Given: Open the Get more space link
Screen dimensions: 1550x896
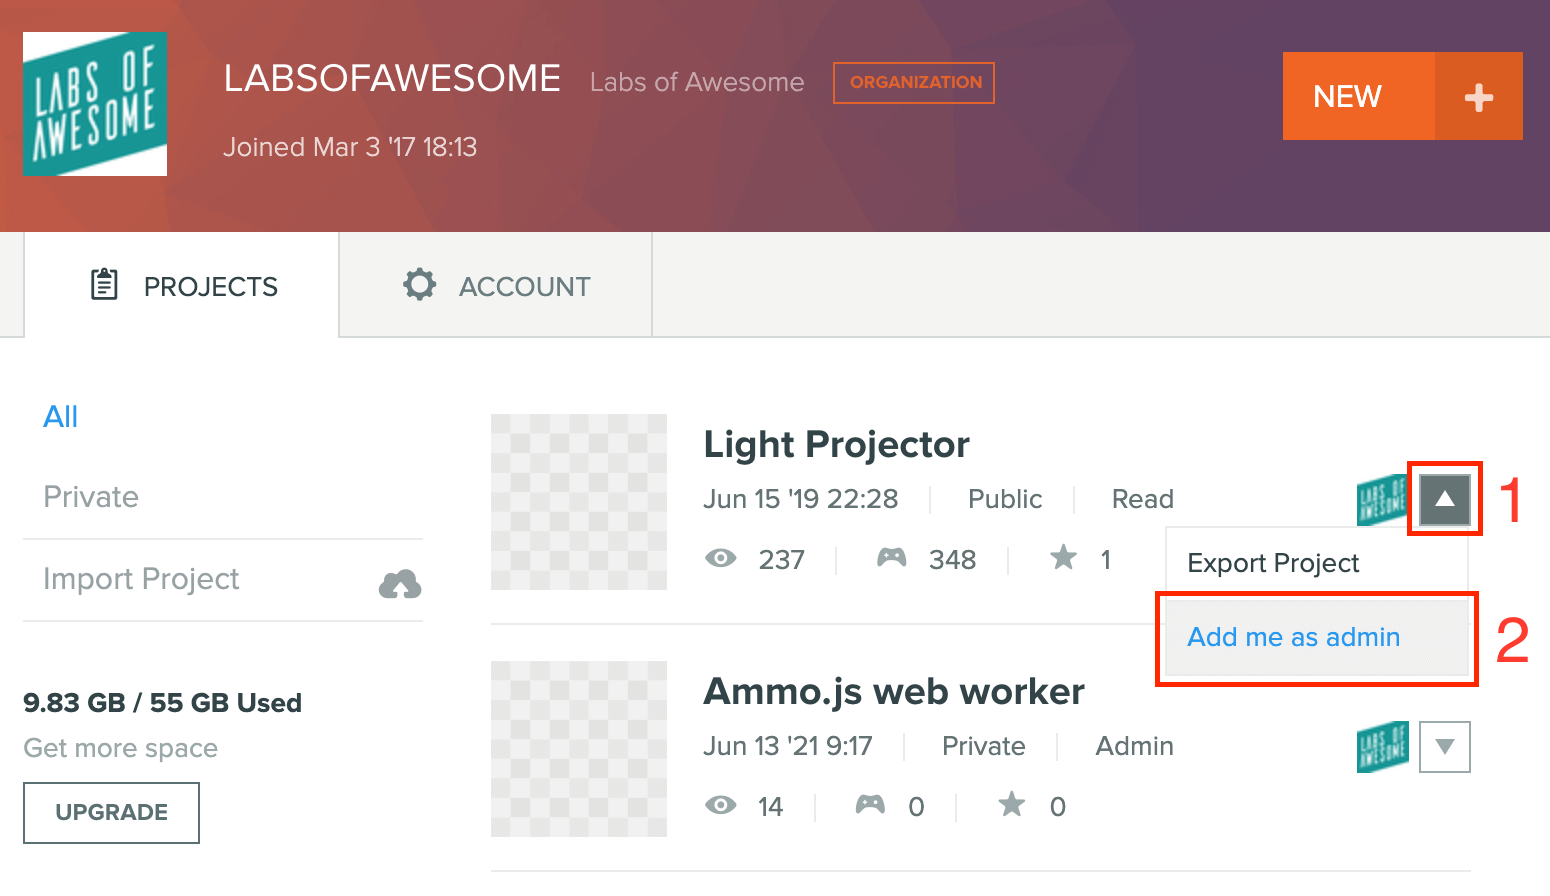Looking at the screenshot, I should pos(121,748).
